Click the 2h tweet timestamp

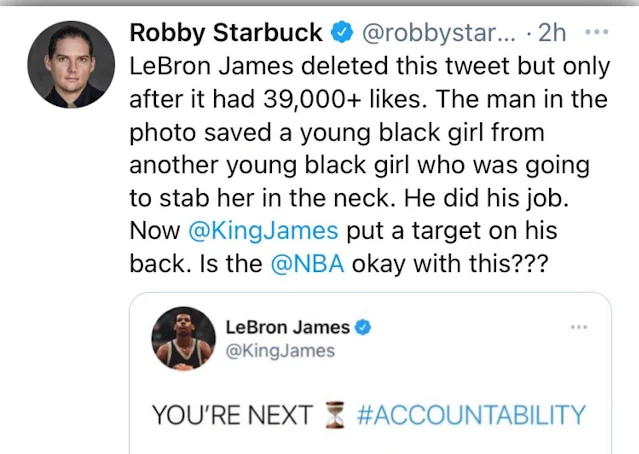pyautogui.click(x=551, y=34)
